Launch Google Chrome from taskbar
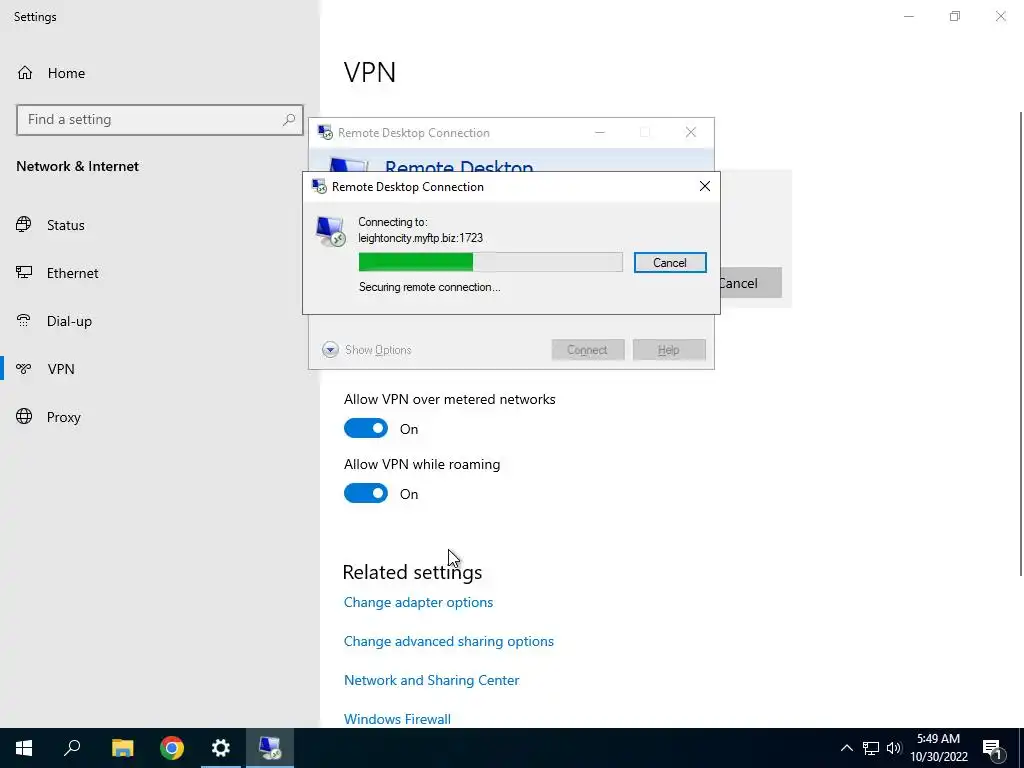 coord(172,748)
